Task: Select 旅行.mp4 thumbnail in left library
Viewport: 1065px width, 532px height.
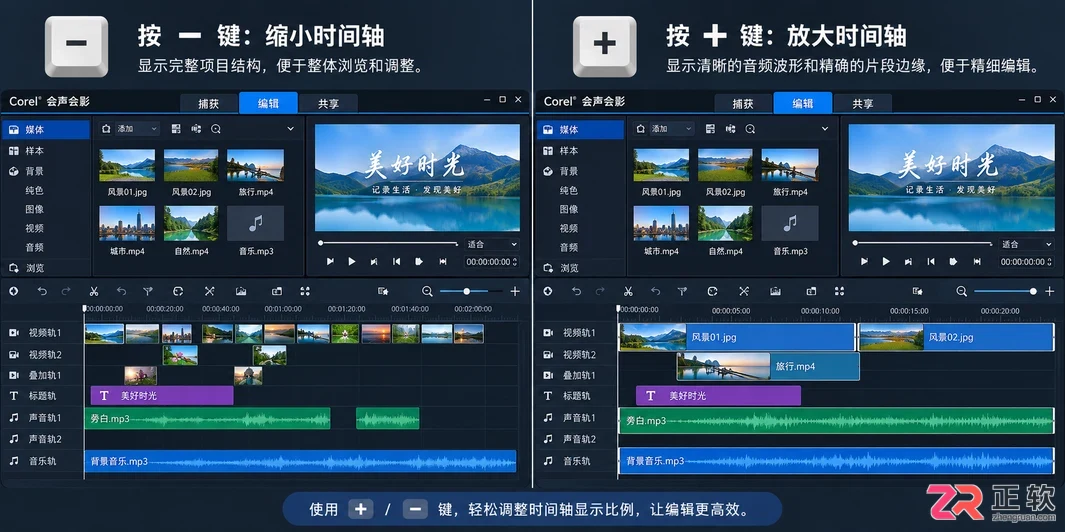Action: point(255,165)
